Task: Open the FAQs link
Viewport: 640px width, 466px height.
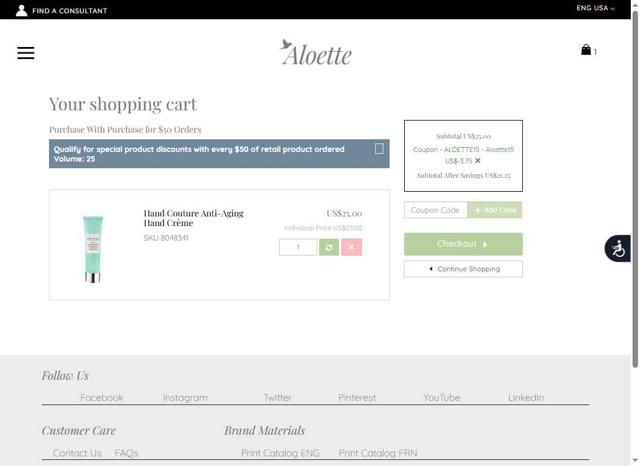Action: tap(126, 453)
